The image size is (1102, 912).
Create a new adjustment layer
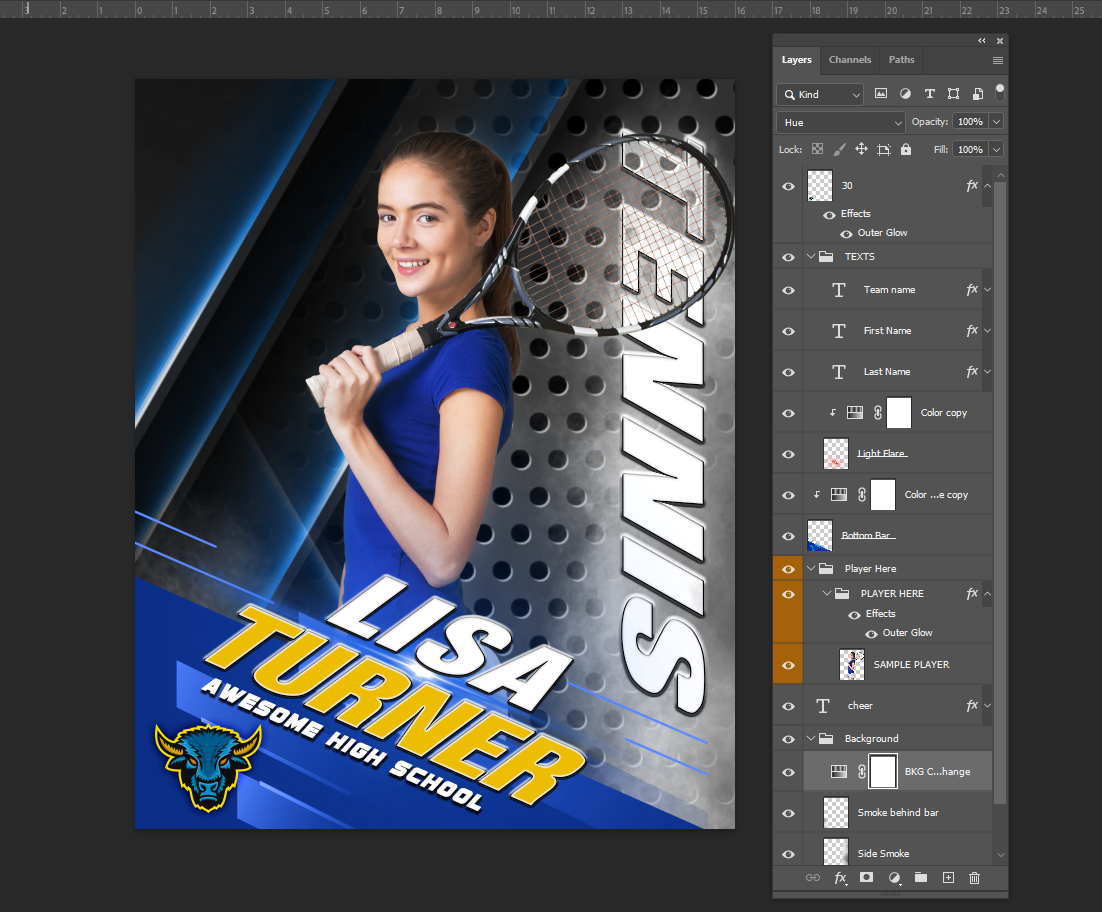pyautogui.click(x=894, y=877)
